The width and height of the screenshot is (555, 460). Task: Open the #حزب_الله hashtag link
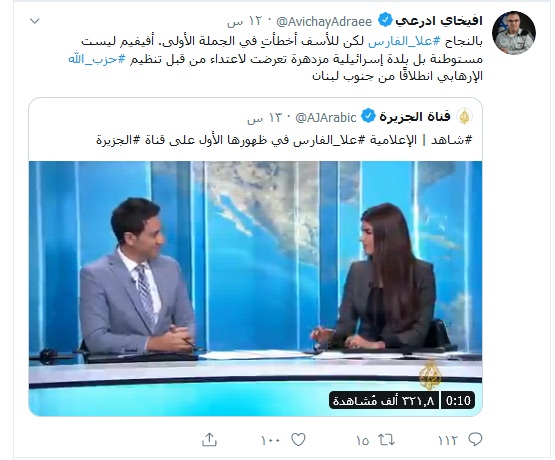(97, 58)
